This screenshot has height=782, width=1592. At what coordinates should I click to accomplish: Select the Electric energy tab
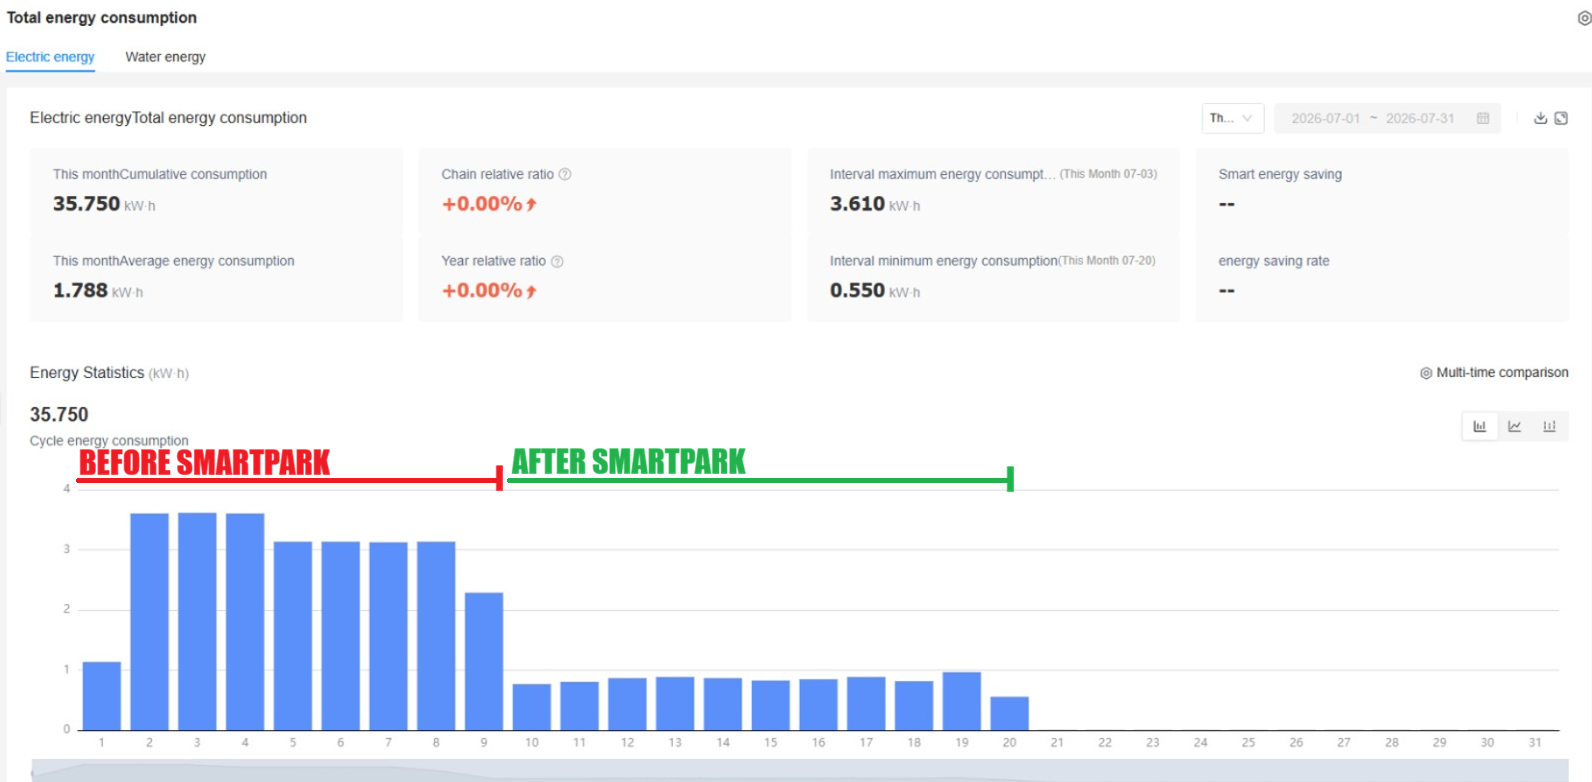tap(50, 57)
